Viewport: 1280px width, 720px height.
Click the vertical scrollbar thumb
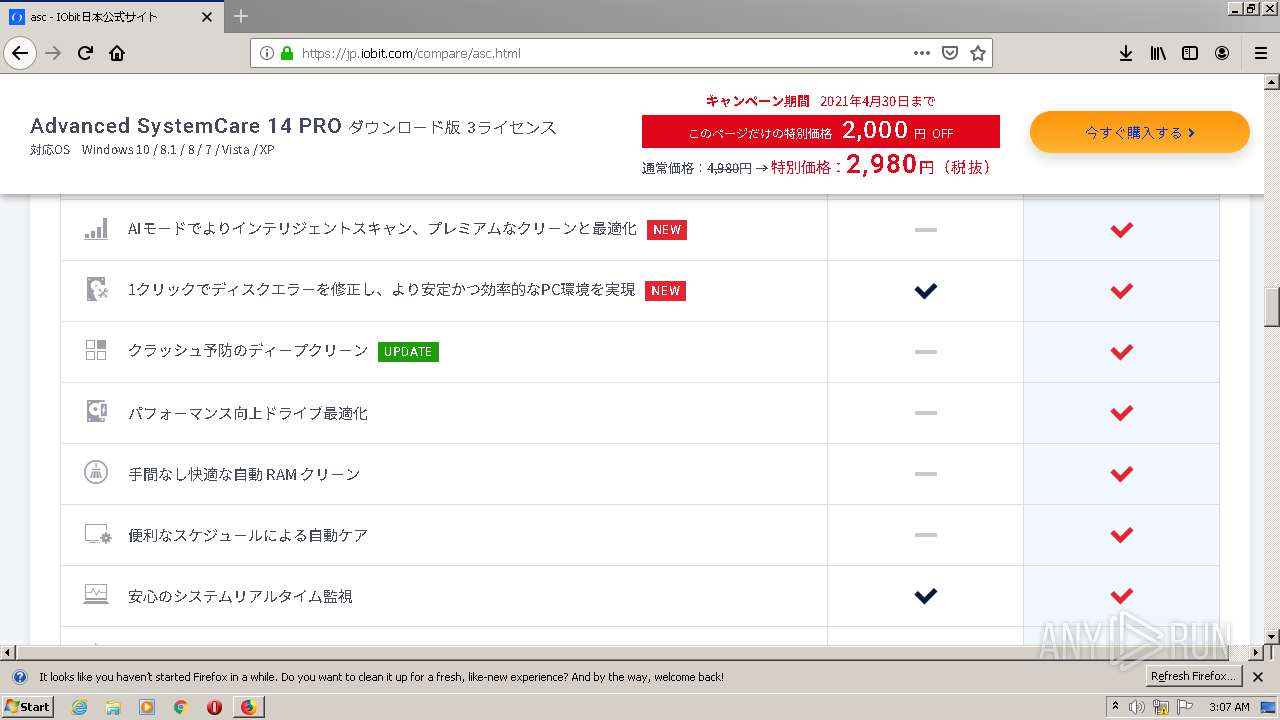coord(1272,307)
